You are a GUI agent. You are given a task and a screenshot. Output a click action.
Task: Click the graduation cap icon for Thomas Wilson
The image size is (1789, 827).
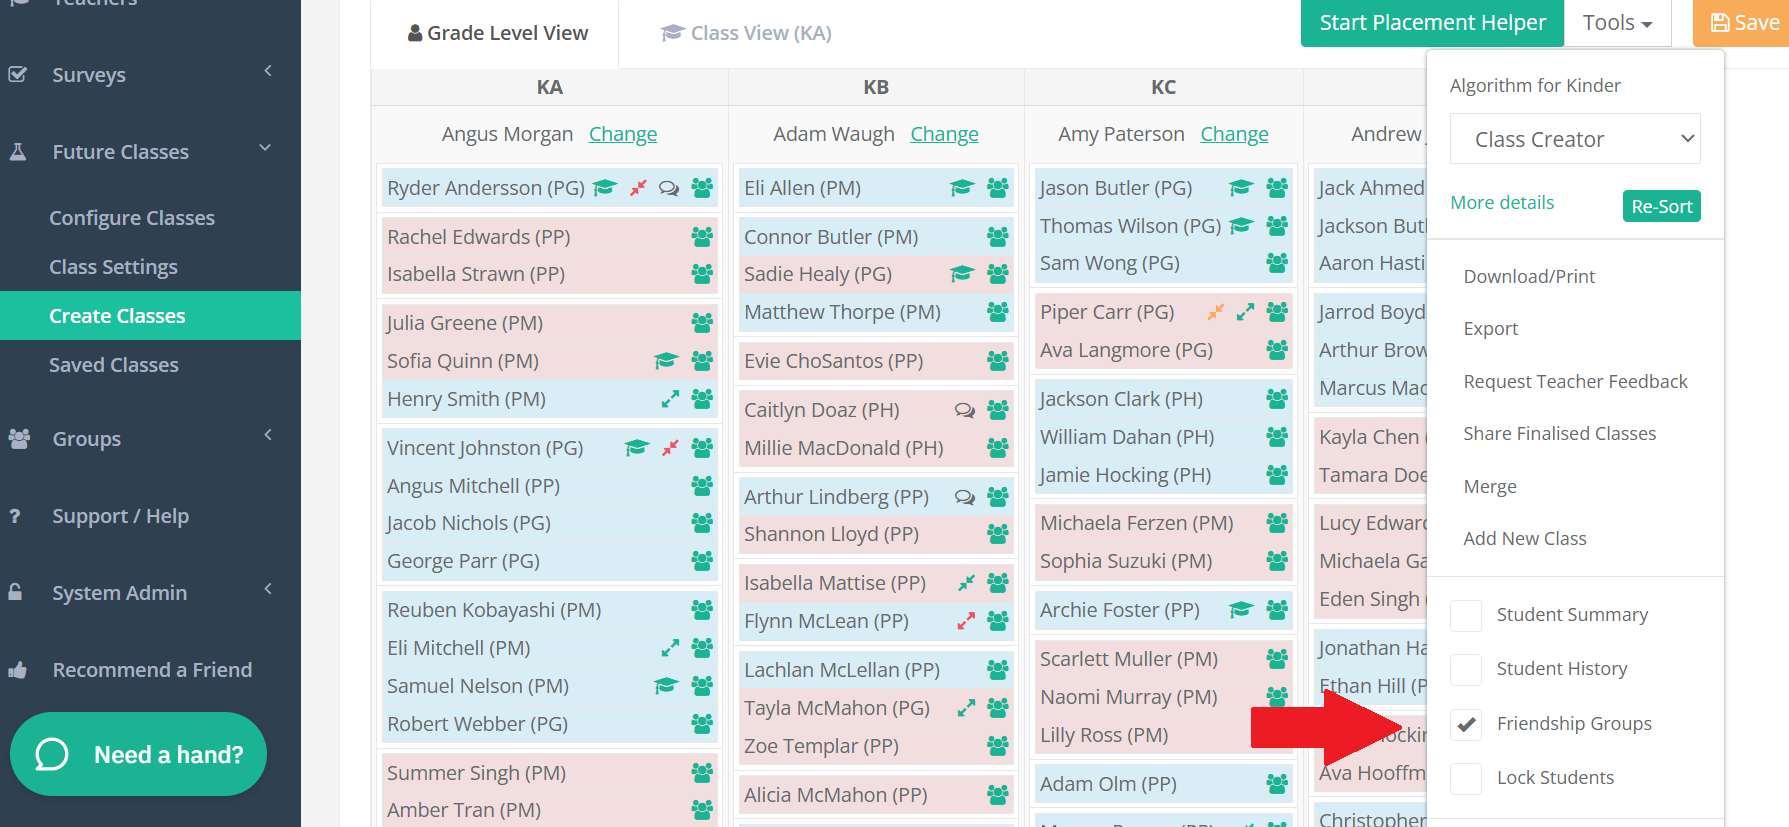[1241, 226]
